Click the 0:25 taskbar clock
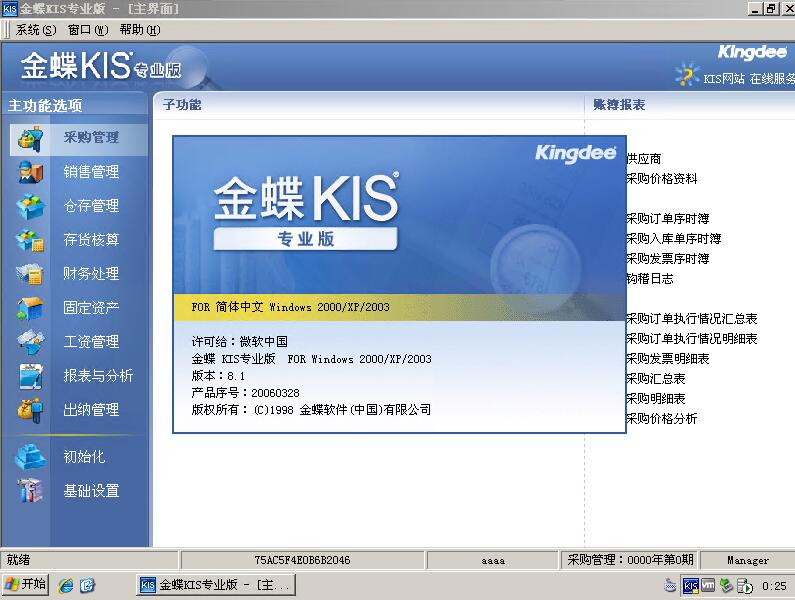795x600 pixels. [774, 586]
